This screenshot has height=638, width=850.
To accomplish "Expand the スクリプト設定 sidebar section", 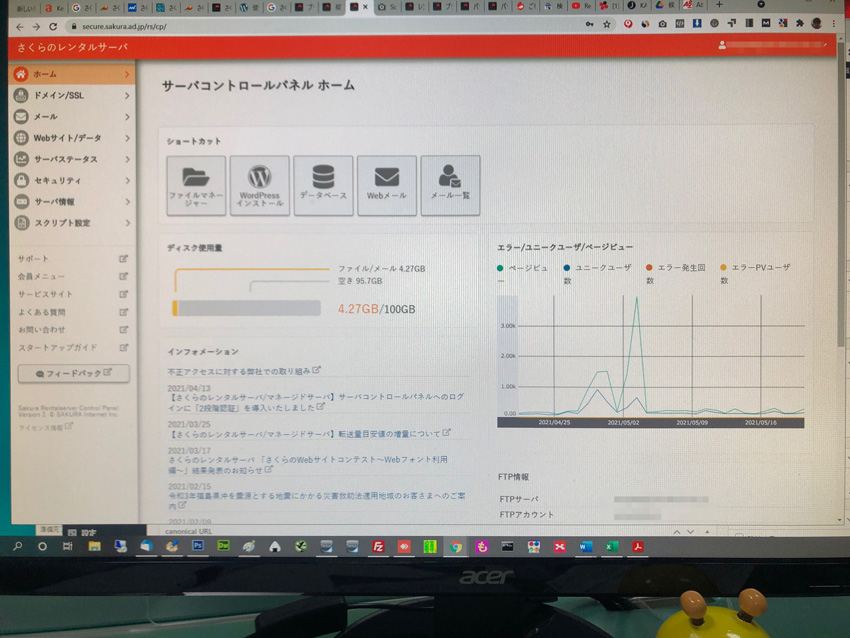I will click(62, 223).
